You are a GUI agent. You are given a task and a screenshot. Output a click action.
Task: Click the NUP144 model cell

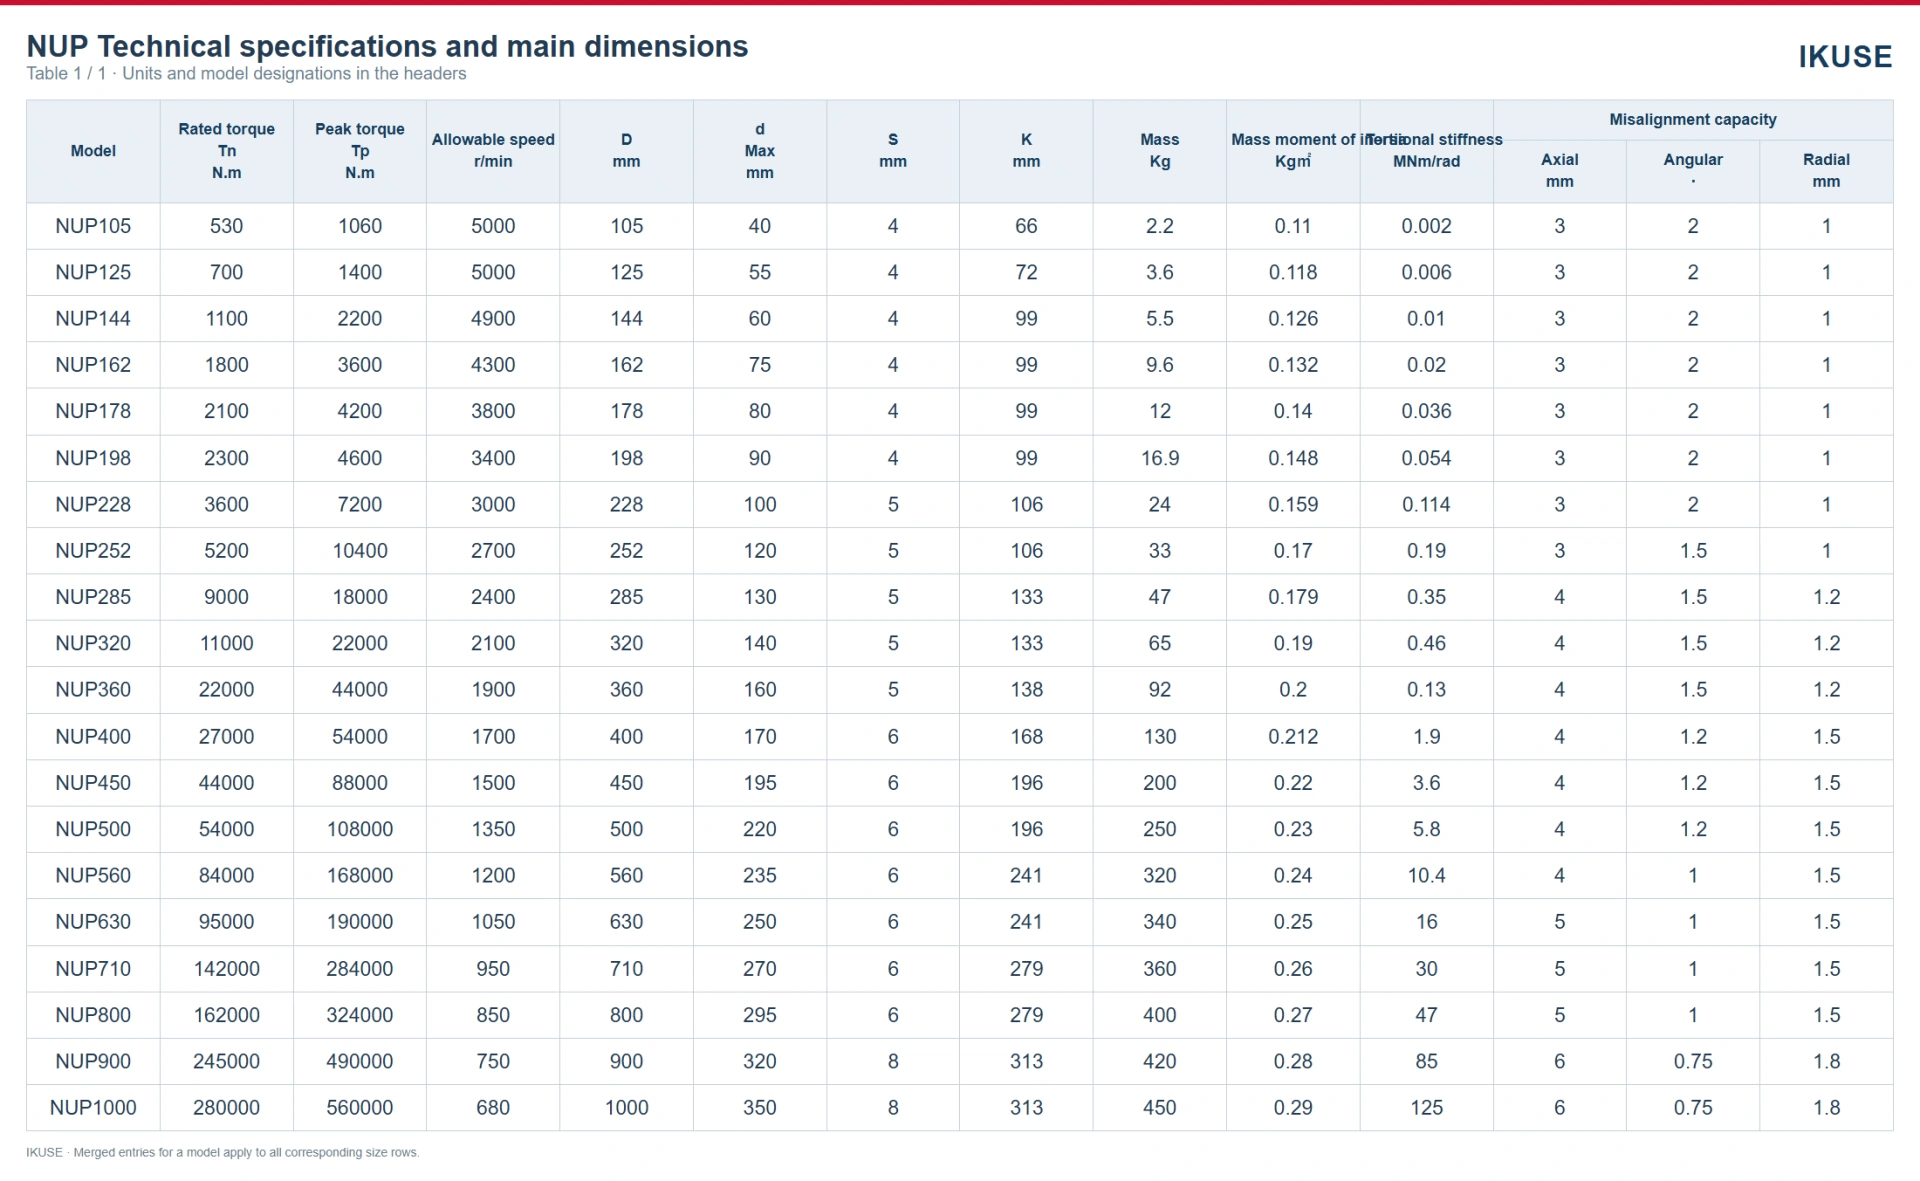pyautogui.click(x=93, y=319)
